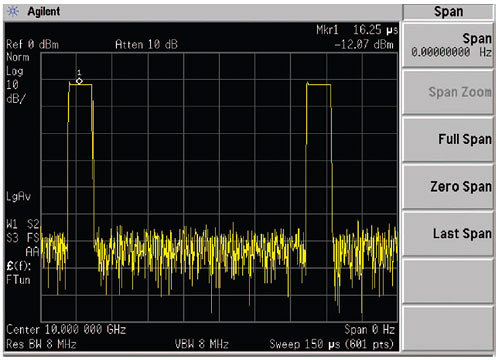Click the Res BW 8 MHz readout
The image size is (500, 360).
click(41, 344)
